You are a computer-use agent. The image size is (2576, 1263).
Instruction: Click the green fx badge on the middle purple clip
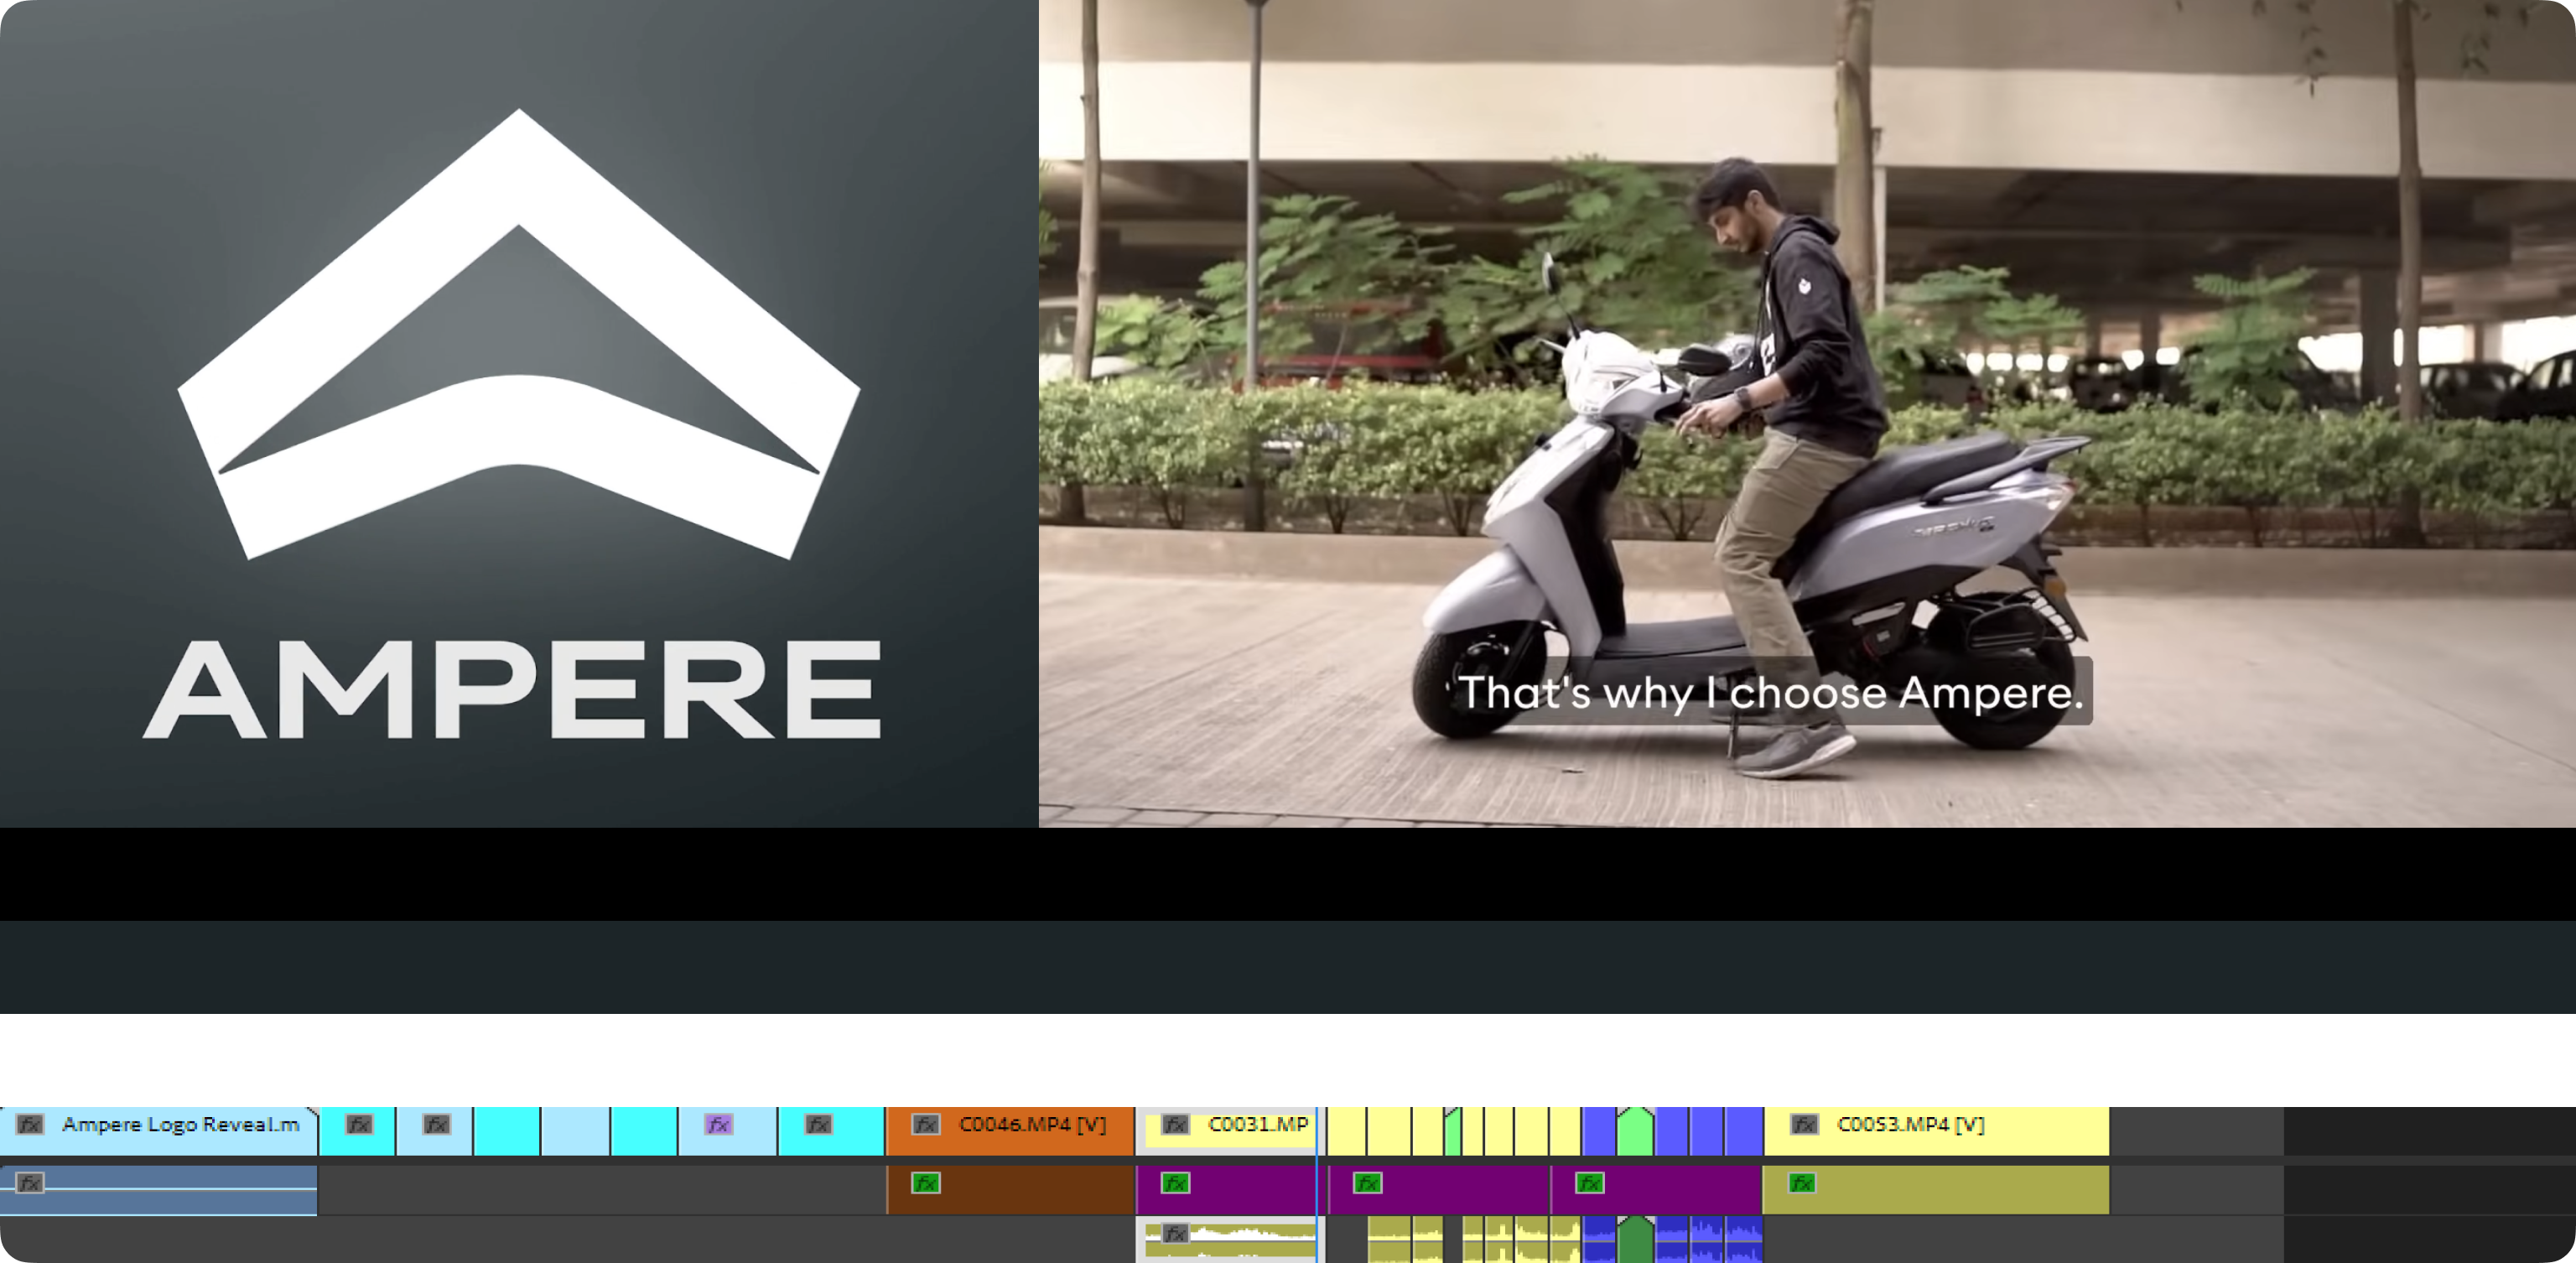click(1367, 1183)
